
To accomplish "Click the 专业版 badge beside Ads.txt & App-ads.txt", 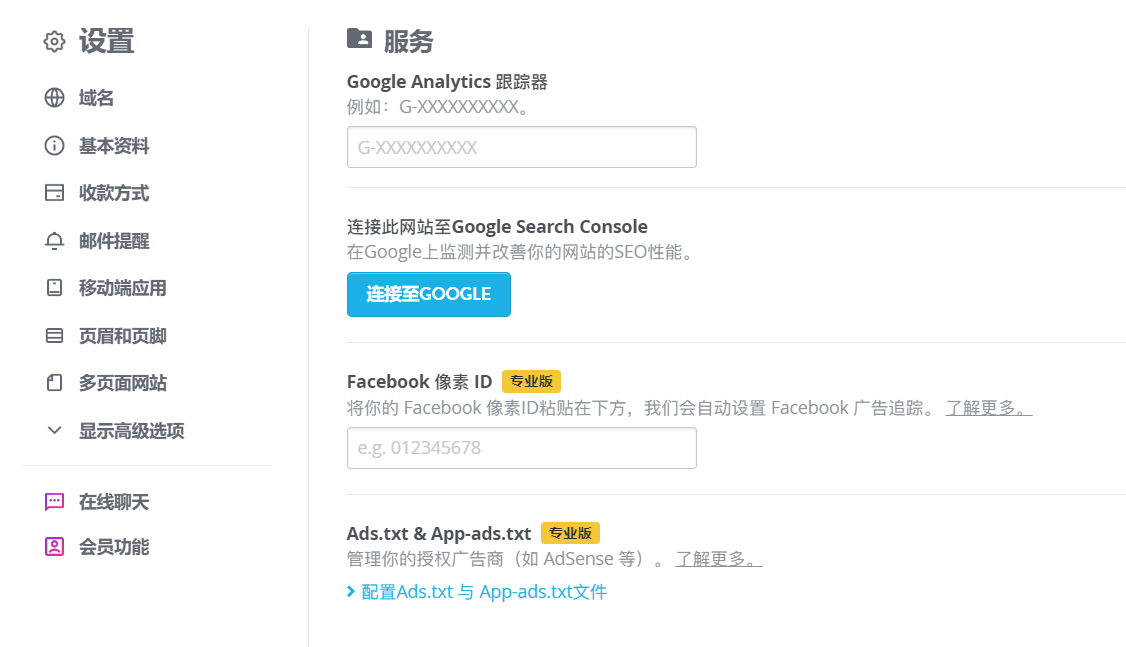I will [x=570, y=533].
